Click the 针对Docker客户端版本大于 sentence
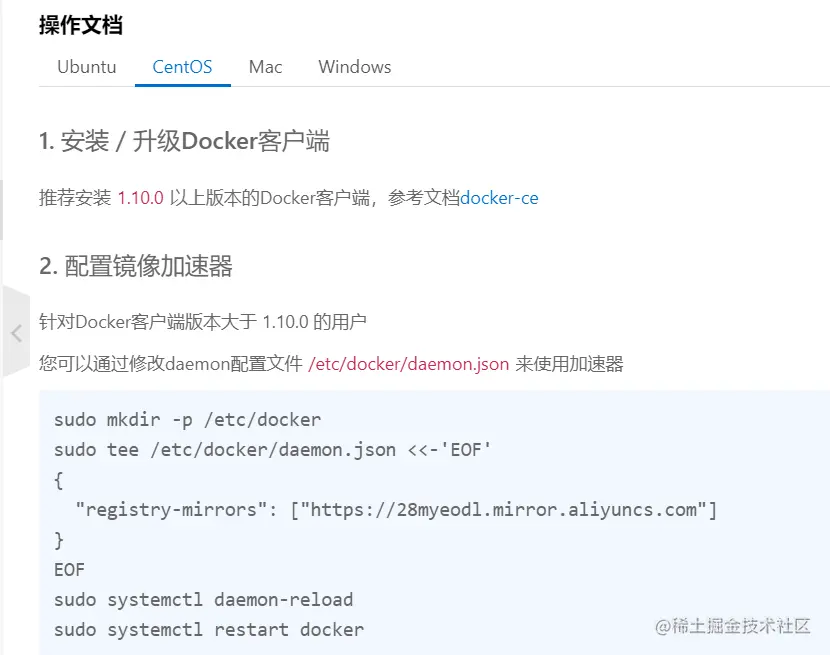Viewport: 830px width, 655px height. point(203,322)
